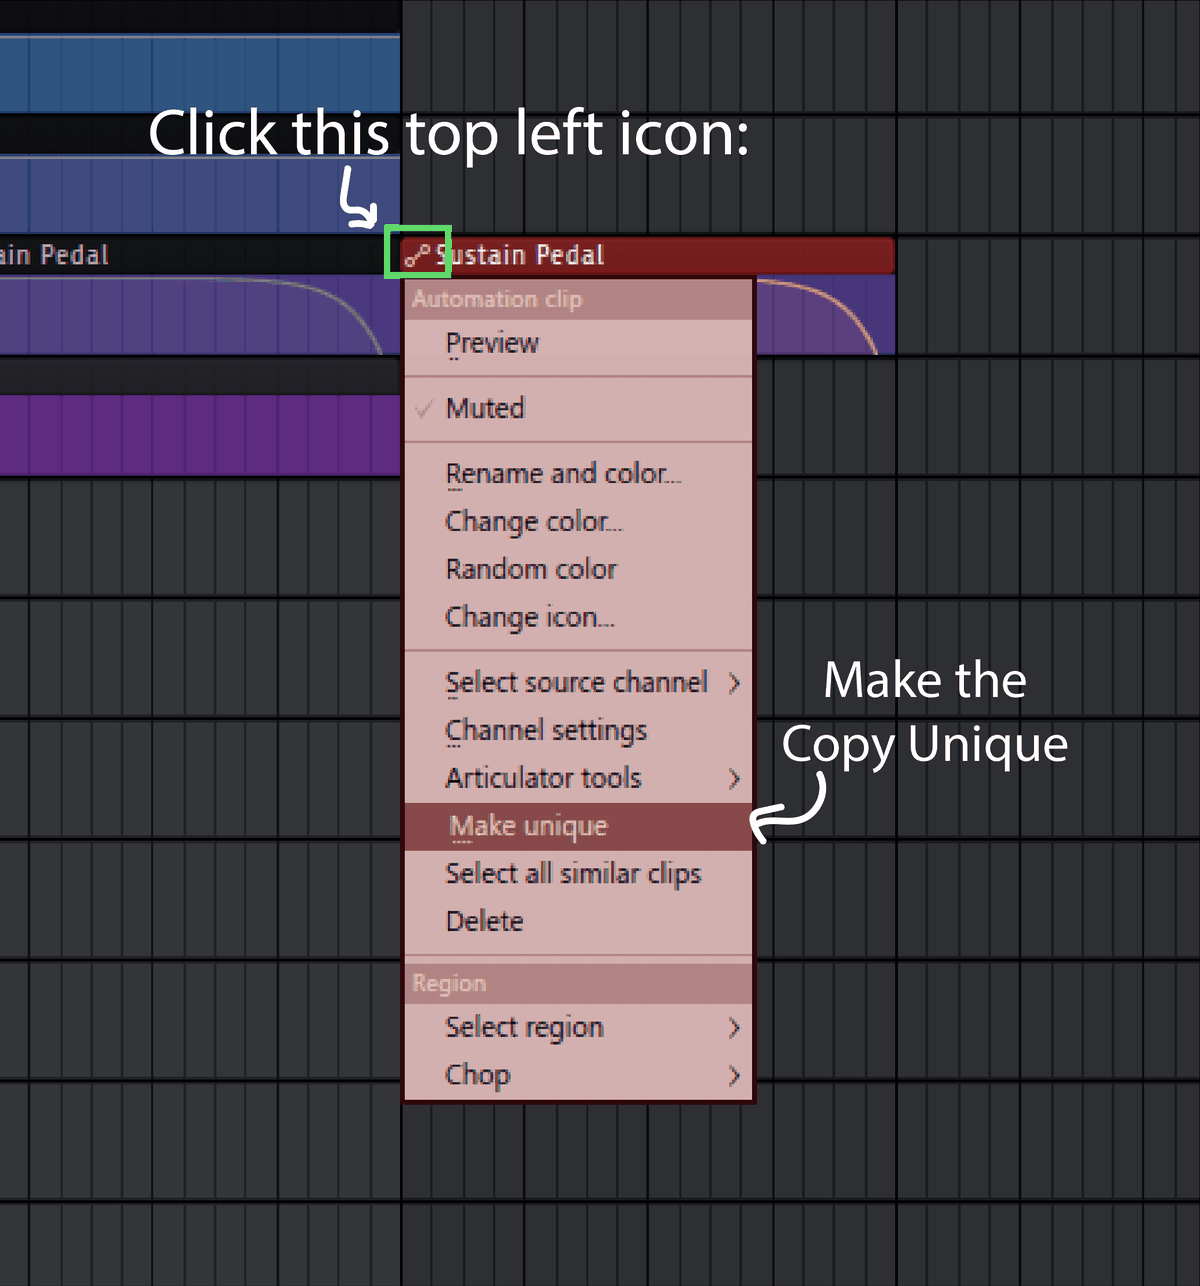Choose Select all similar clips
Viewport: 1200px width, 1286px height.
[x=578, y=873]
